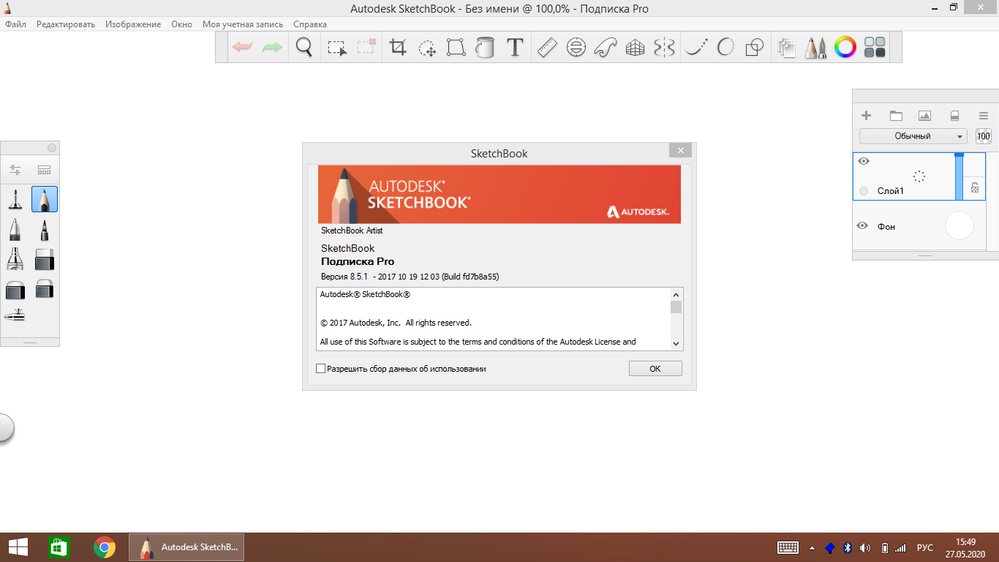This screenshot has width=999, height=562.
Task: Click license text scroll down arrow
Action: [x=676, y=343]
